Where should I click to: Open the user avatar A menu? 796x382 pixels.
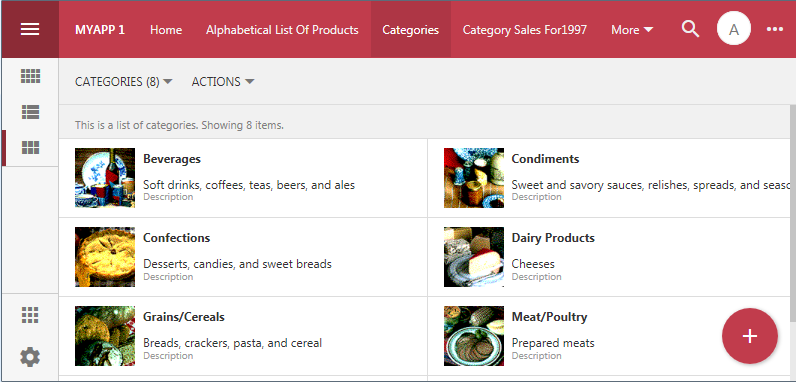pyautogui.click(x=734, y=29)
